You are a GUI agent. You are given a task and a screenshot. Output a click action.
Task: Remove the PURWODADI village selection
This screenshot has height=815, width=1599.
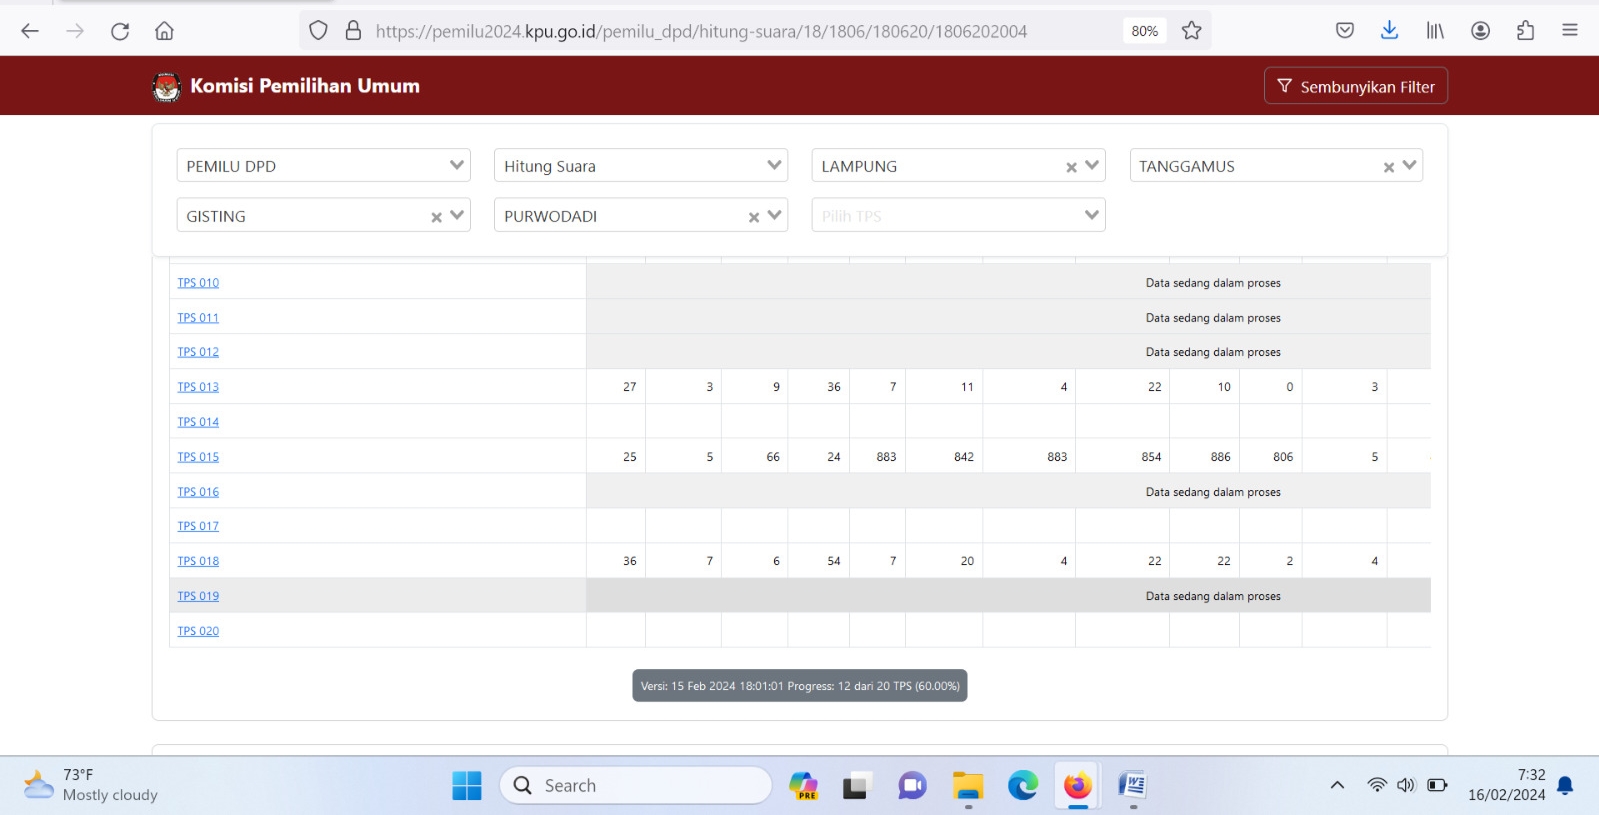[x=754, y=217]
